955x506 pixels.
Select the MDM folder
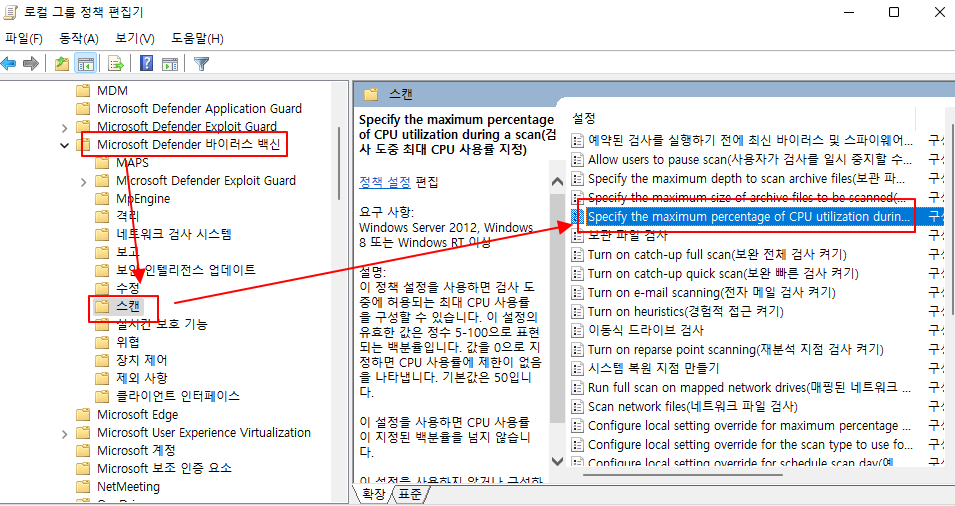point(102,91)
